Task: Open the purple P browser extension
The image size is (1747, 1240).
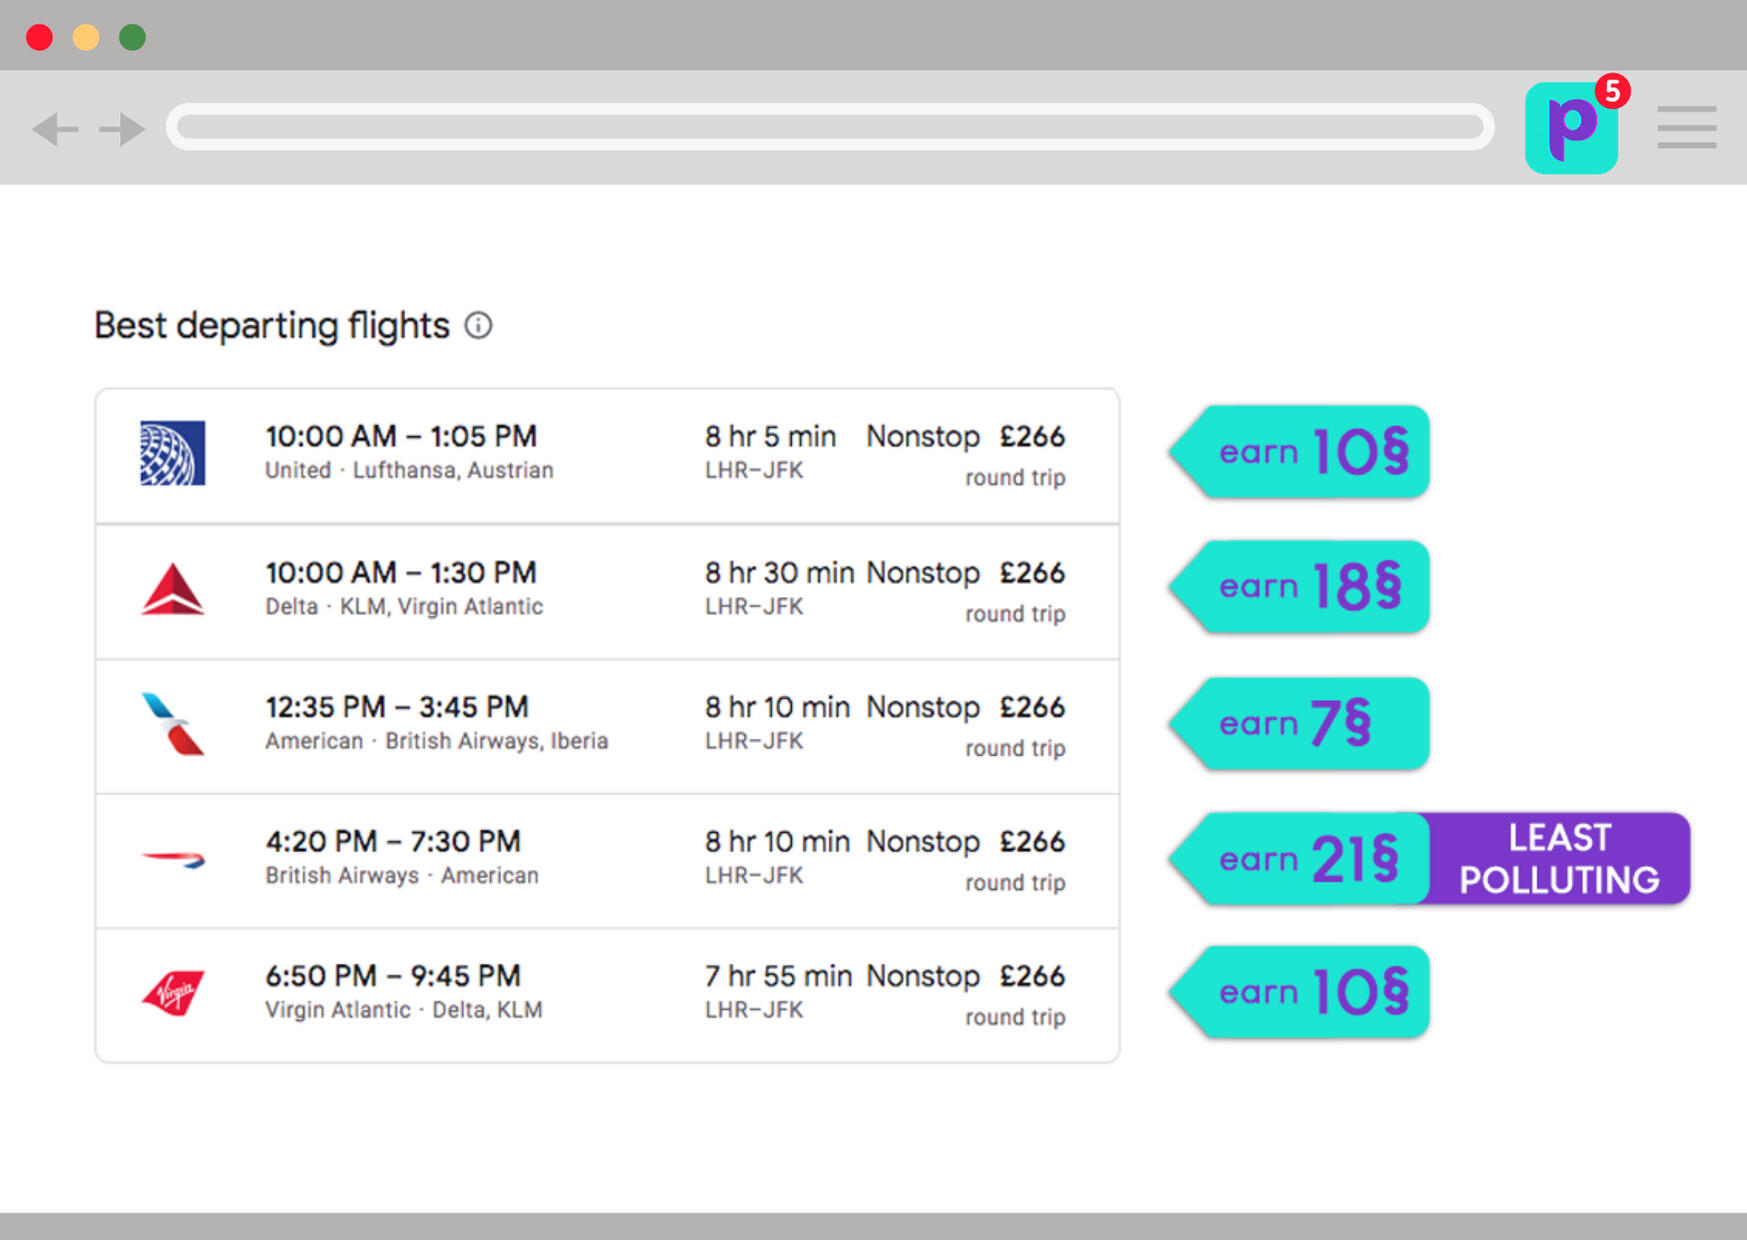Action: tap(1570, 128)
